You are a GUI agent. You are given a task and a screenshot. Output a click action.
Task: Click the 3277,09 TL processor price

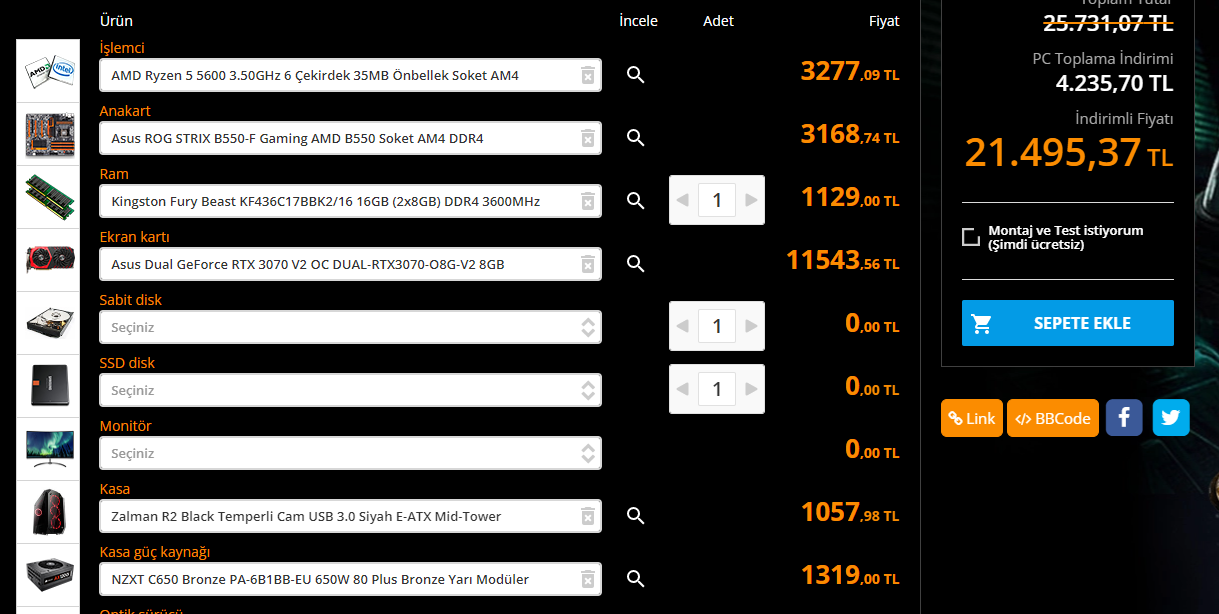[850, 71]
